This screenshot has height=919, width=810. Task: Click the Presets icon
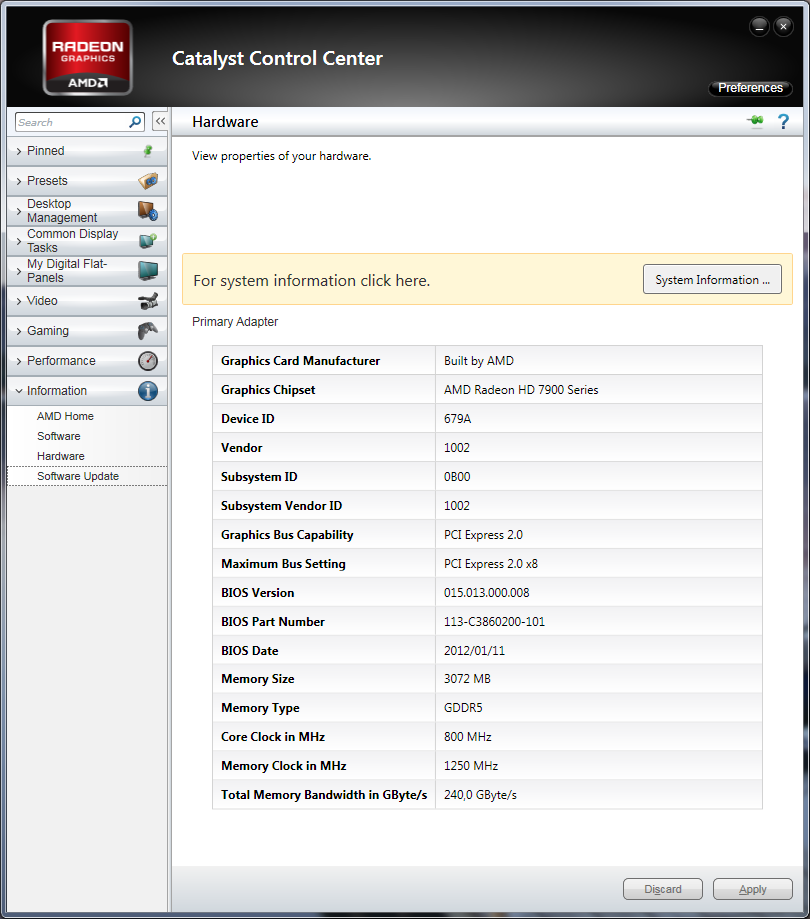pyautogui.click(x=148, y=181)
